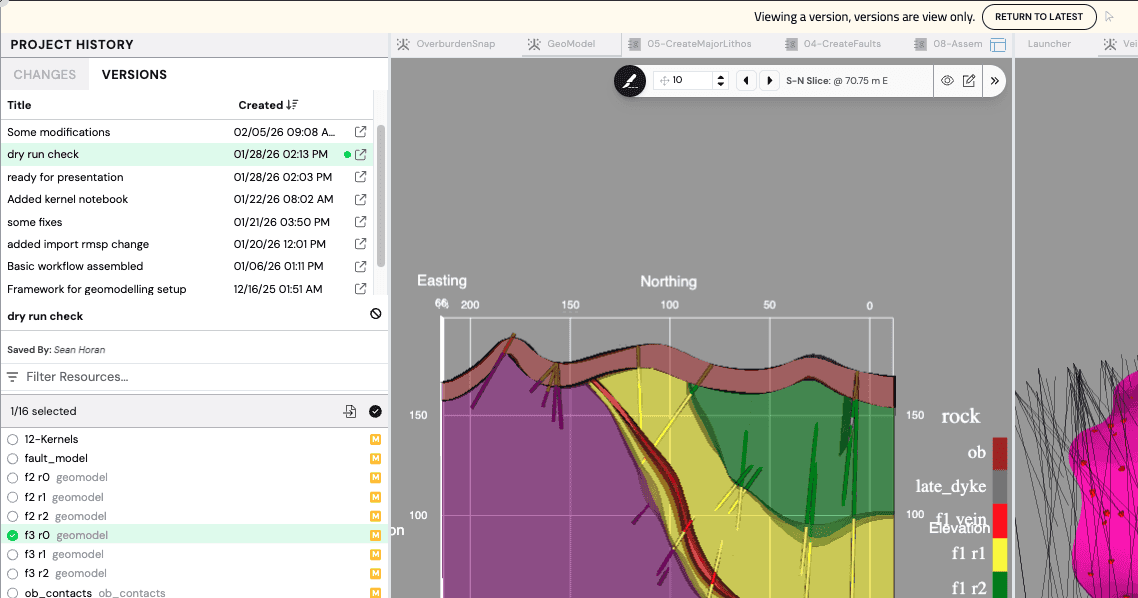Click the M badge on the f2 r1 row

tap(375, 497)
